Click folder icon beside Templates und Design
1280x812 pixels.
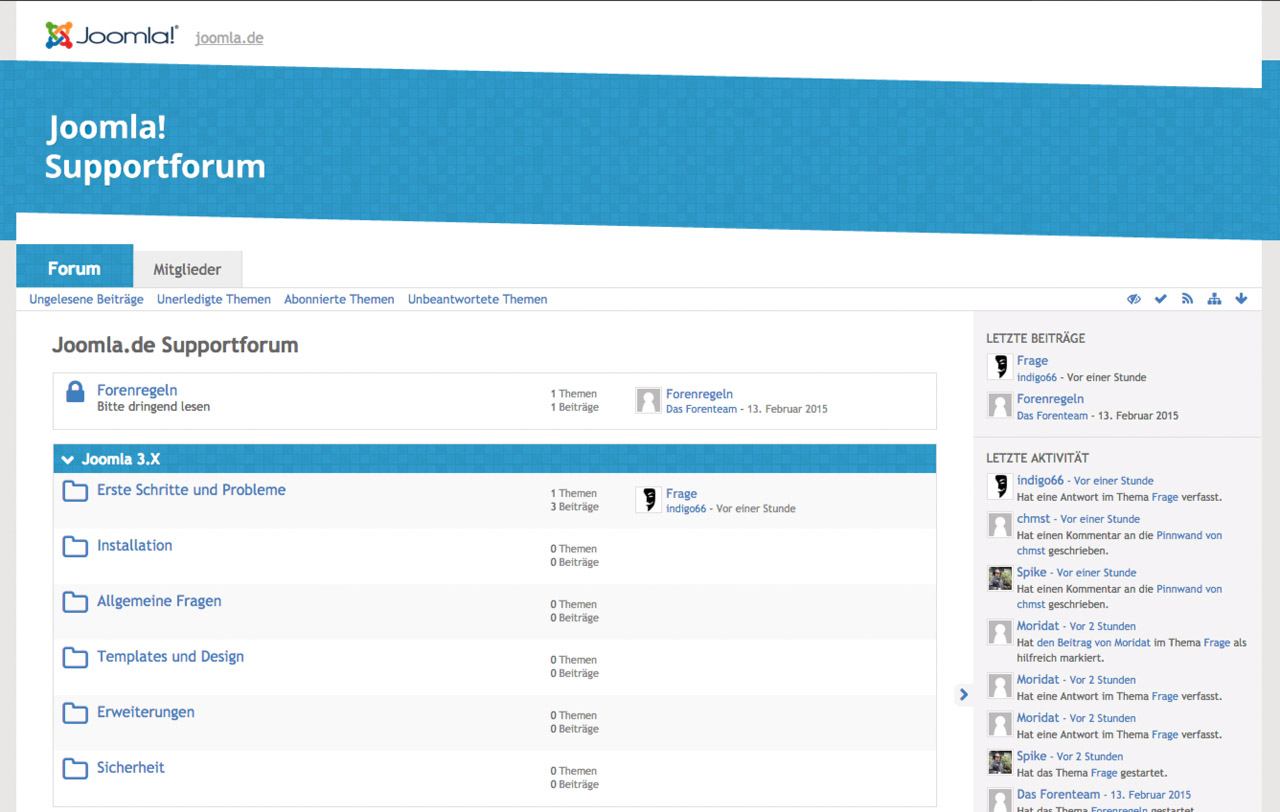click(x=75, y=658)
